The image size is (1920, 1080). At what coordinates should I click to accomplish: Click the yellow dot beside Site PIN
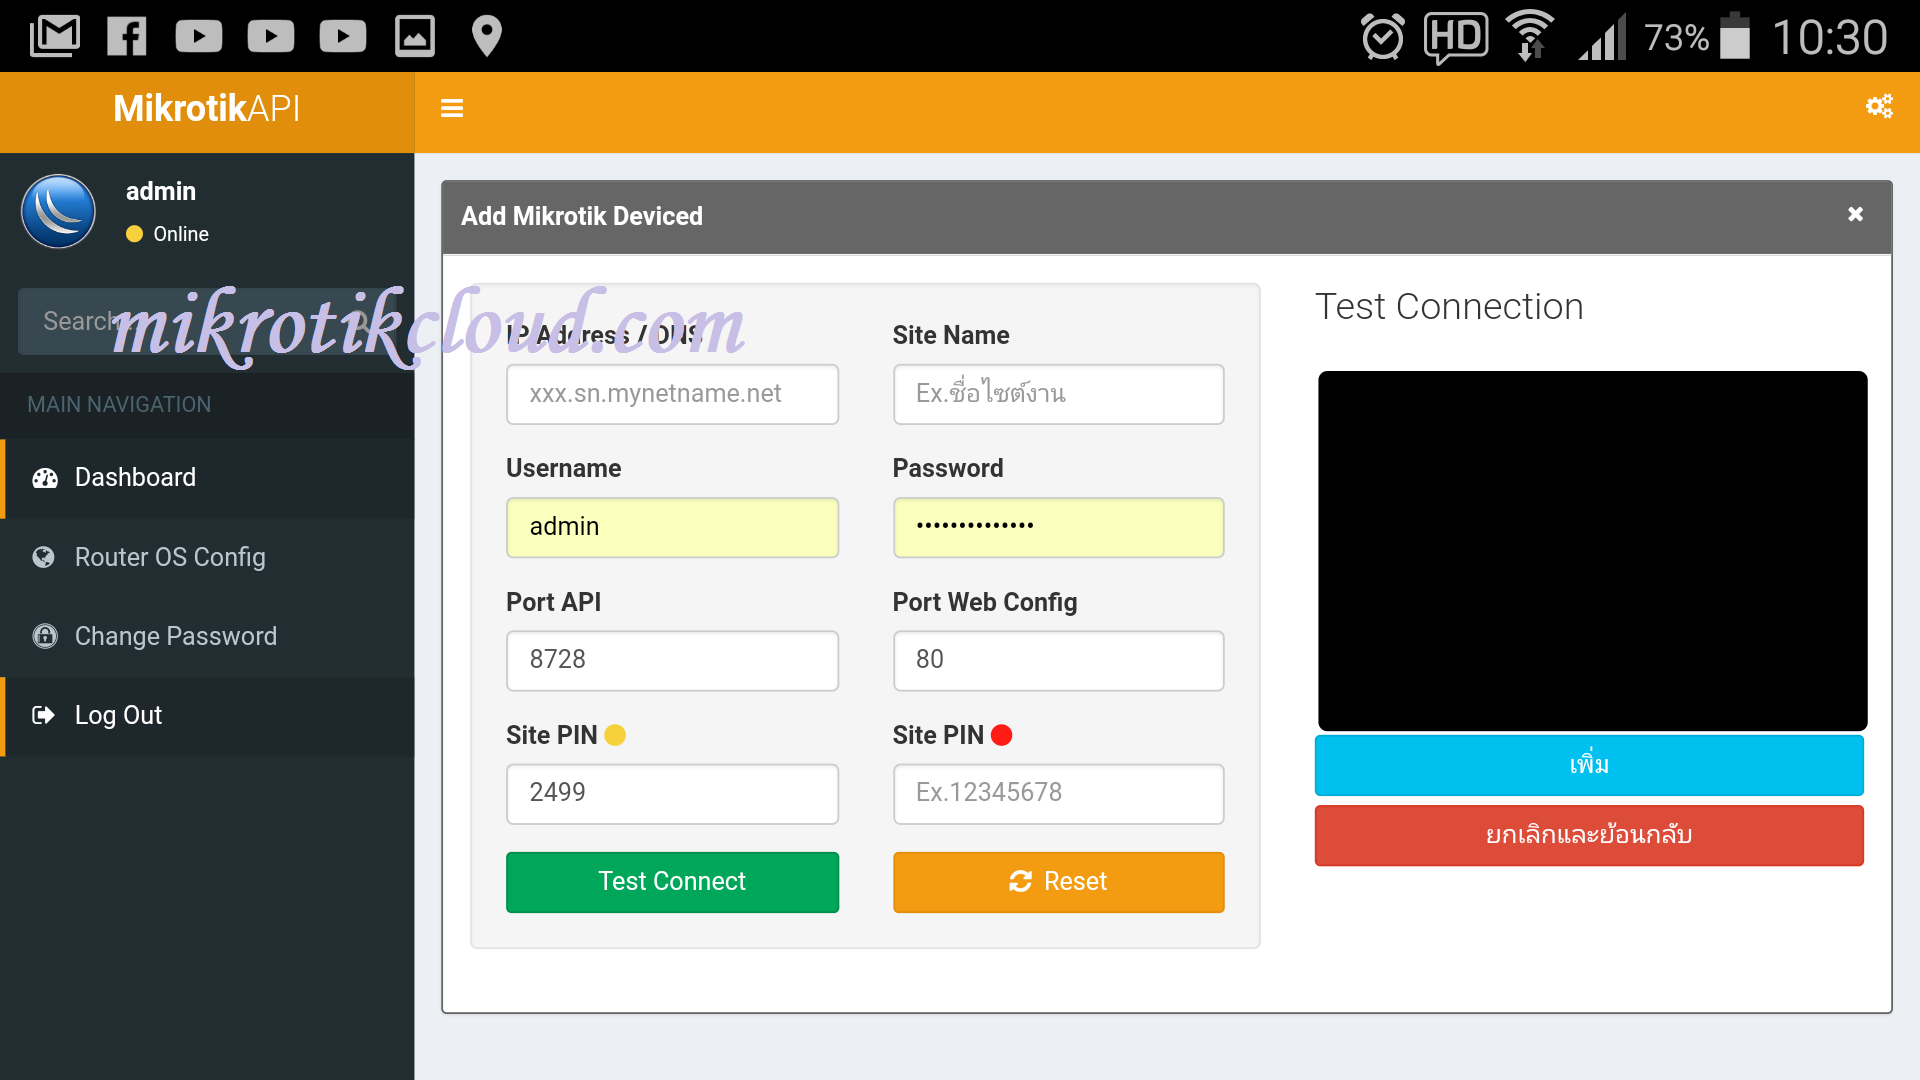point(615,735)
